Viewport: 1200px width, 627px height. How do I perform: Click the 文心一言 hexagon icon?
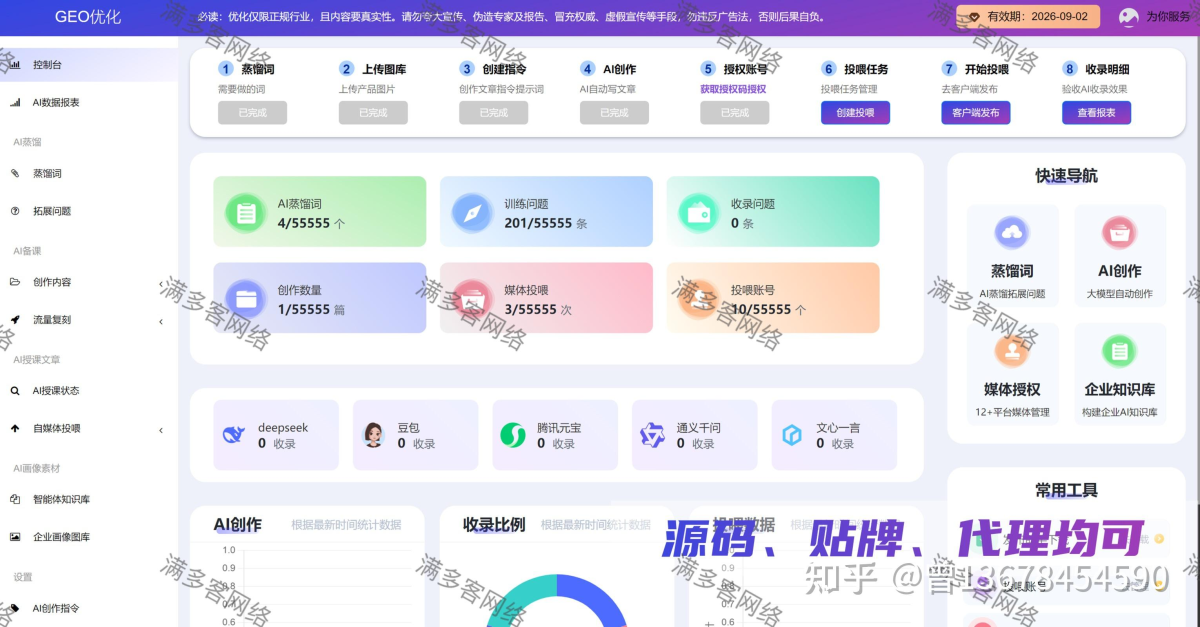click(x=792, y=435)
